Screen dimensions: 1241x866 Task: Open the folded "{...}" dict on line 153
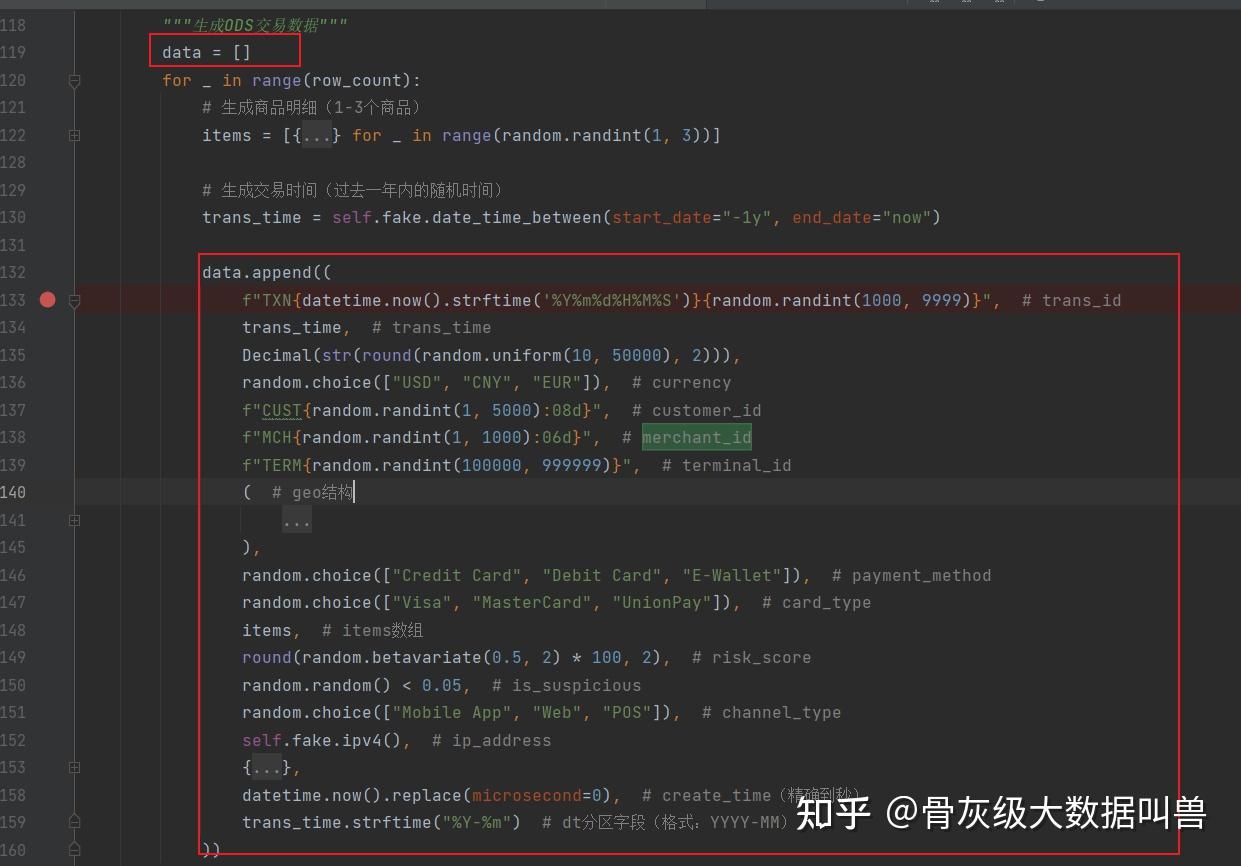[267, 767]
